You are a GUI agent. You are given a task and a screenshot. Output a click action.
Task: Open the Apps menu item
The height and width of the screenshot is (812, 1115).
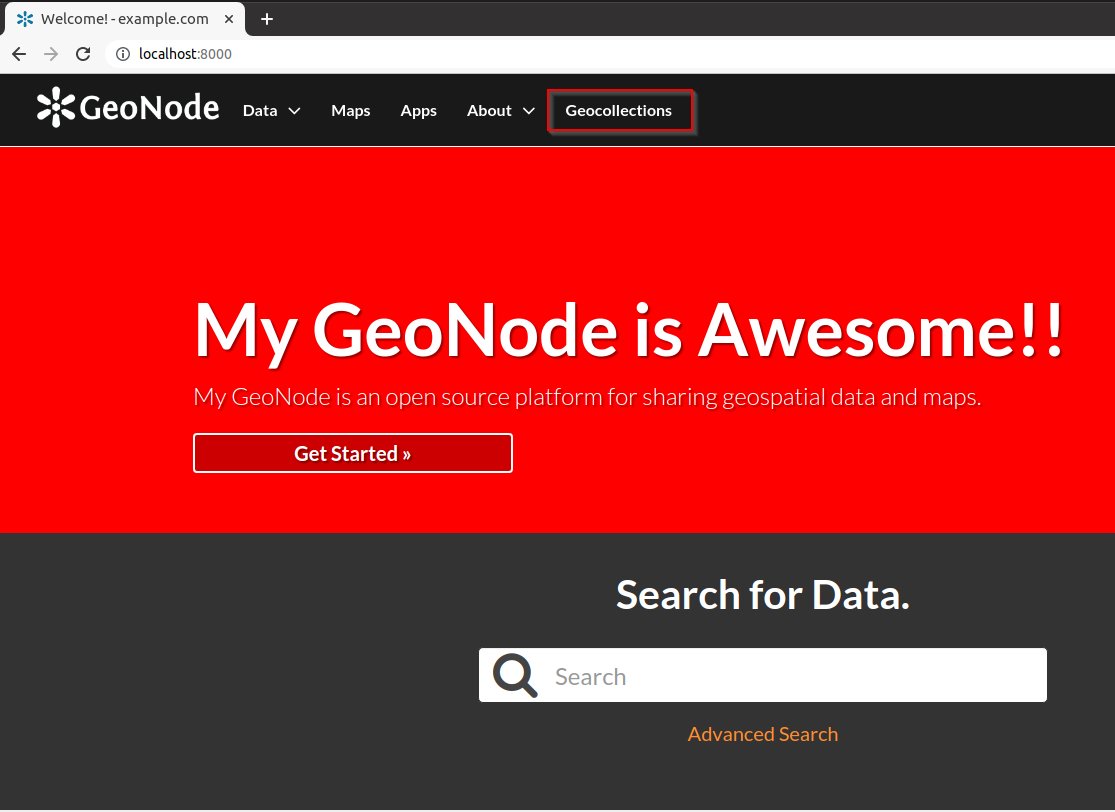coord(418,111)
